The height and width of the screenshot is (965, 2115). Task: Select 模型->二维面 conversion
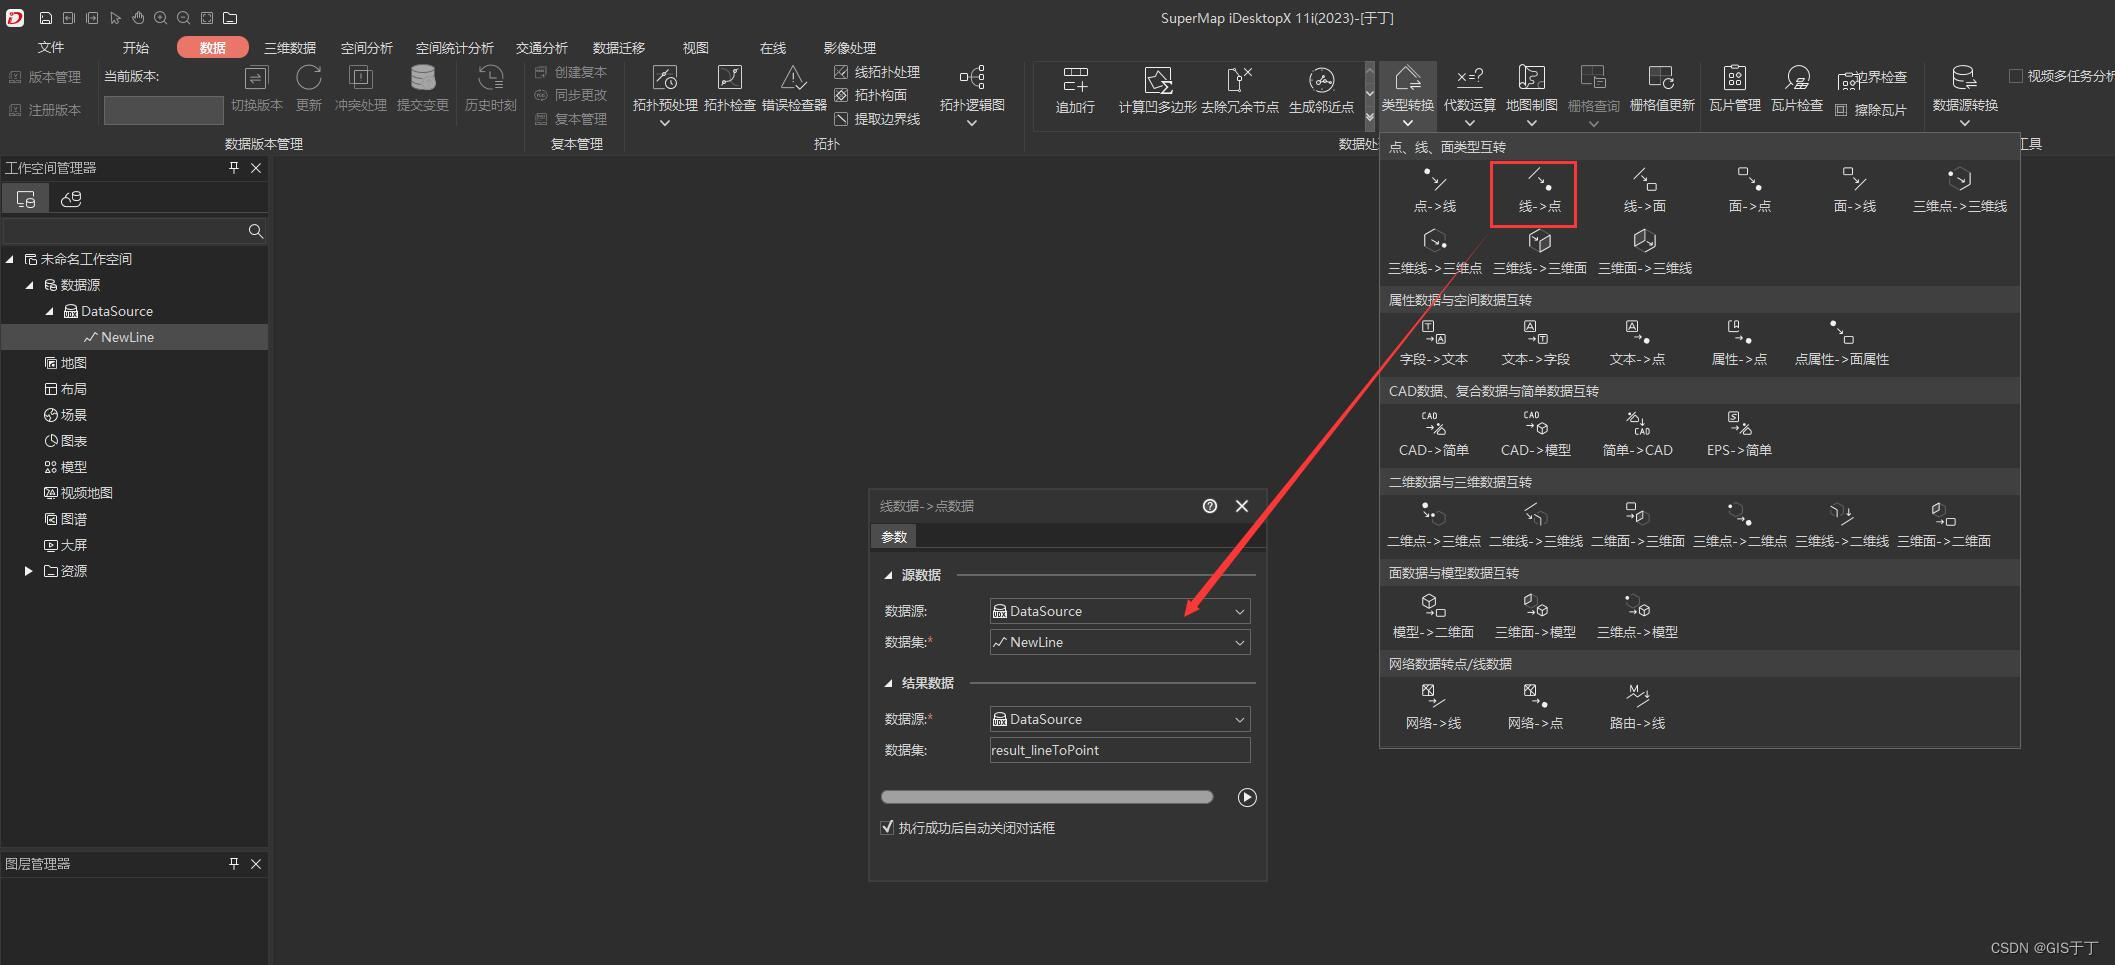[1433, 617]
